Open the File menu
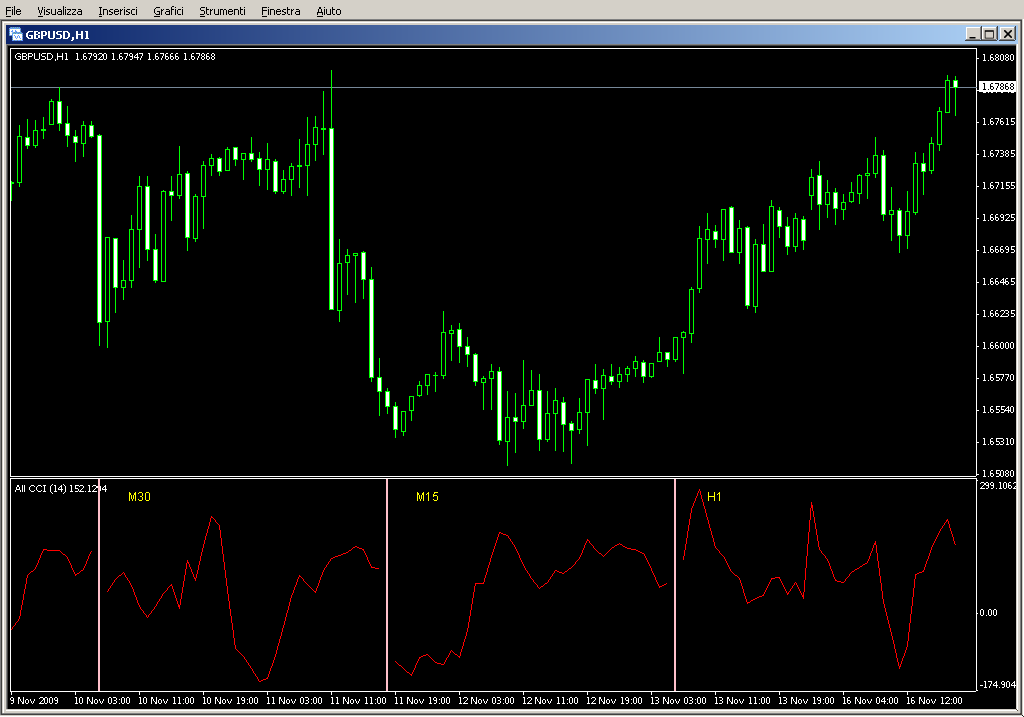 coord(13,11)
